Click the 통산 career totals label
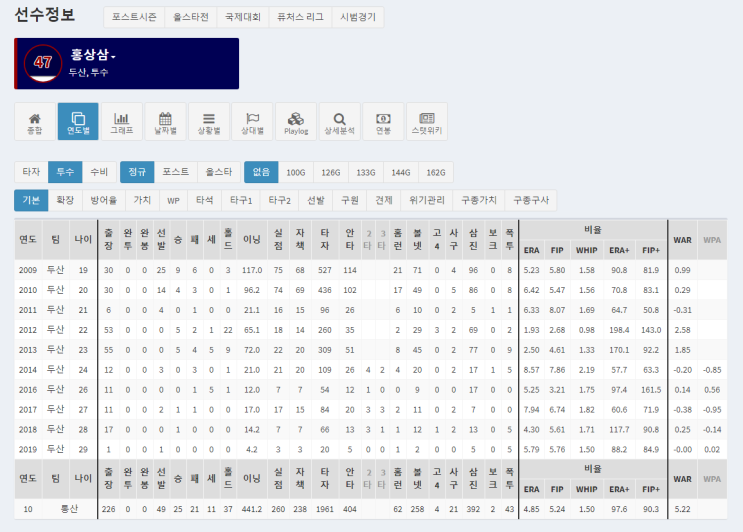743x532 pixels. 69,509
